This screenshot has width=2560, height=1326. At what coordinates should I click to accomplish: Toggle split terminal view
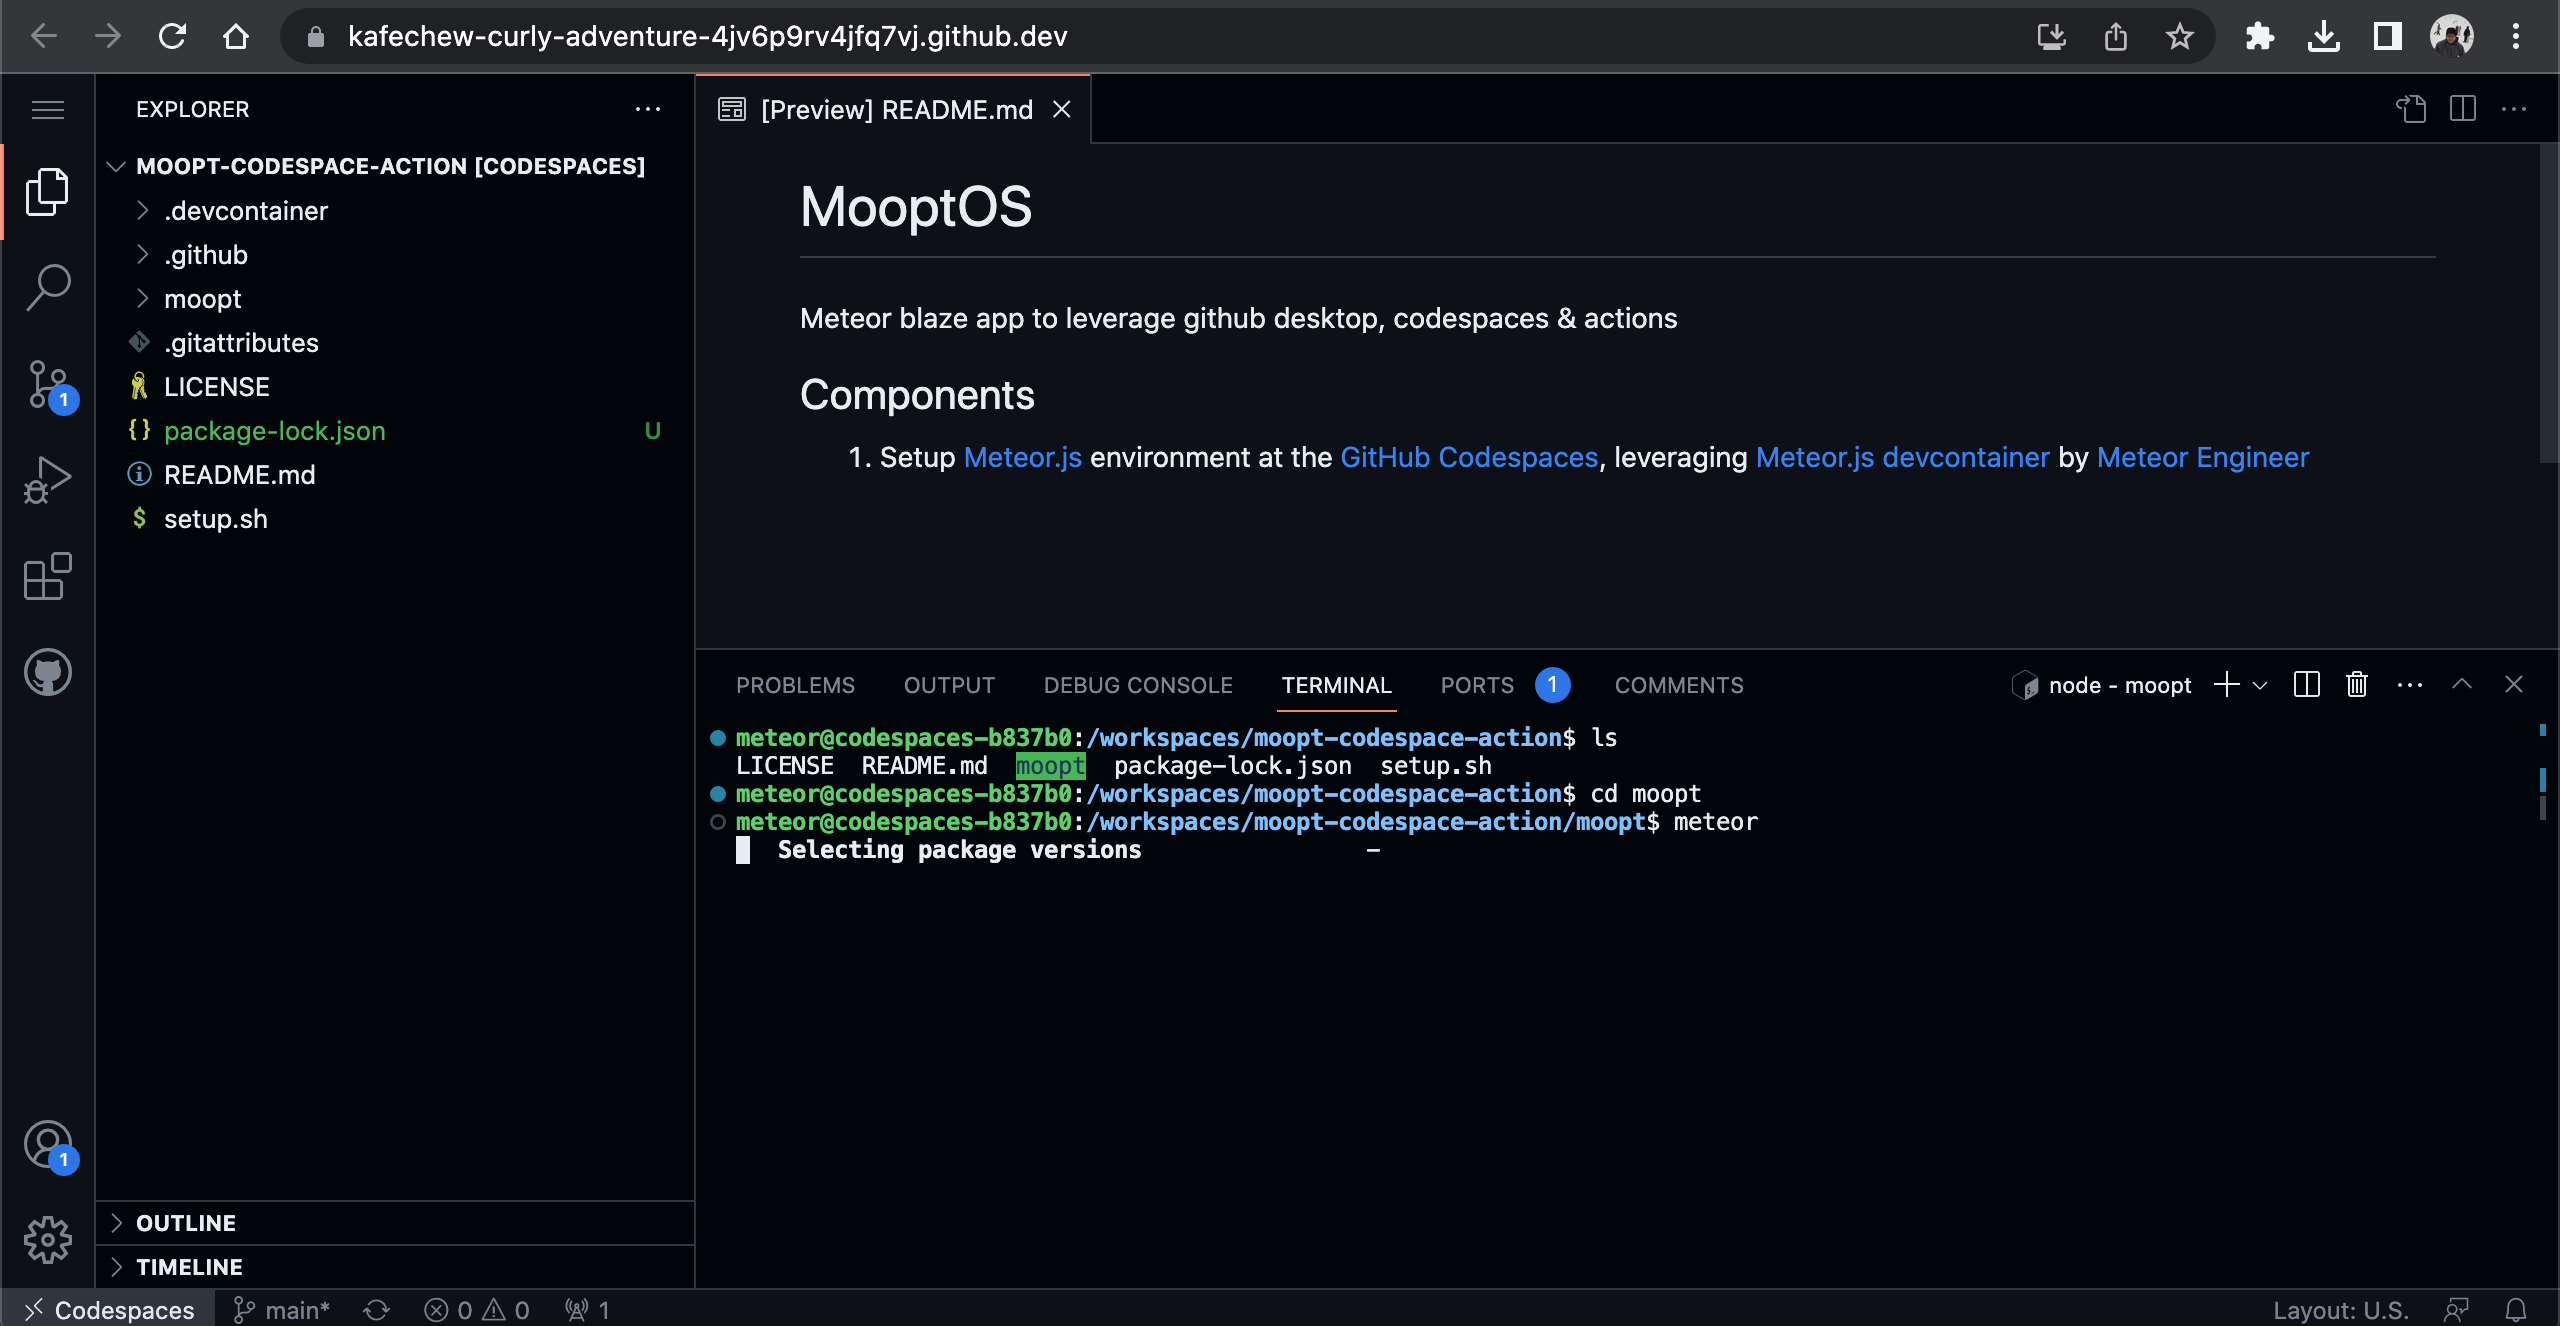[2306, 684]
